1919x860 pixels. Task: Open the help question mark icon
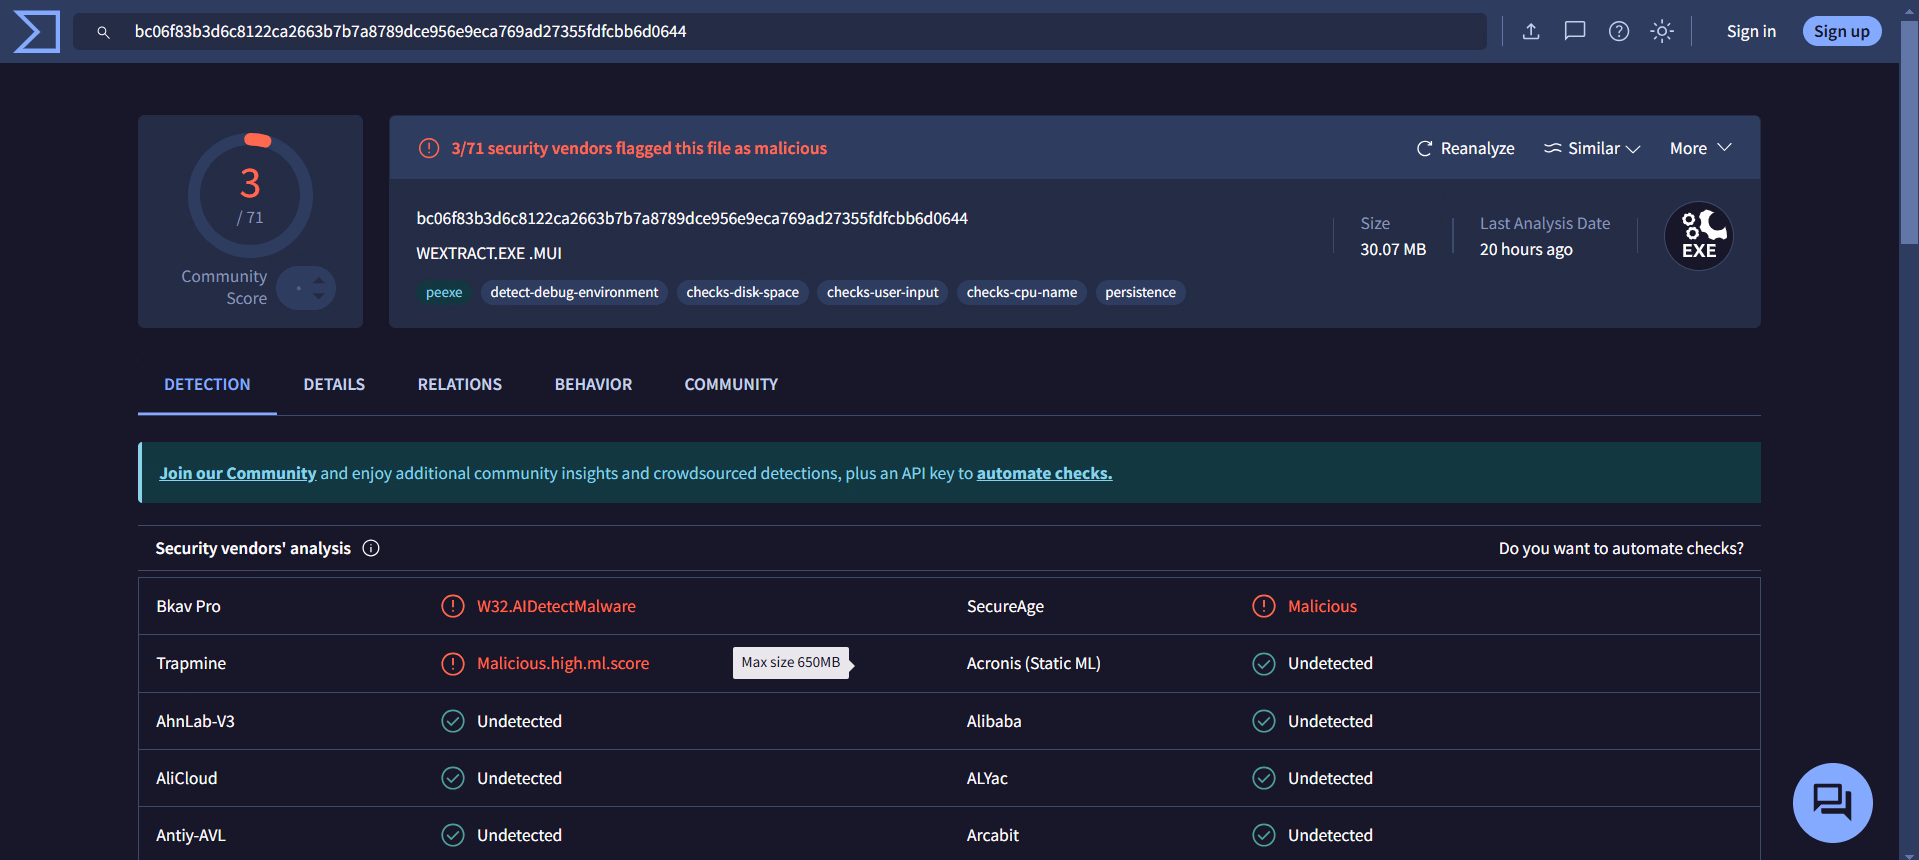pyautogui.click(x=1618, y=31)
